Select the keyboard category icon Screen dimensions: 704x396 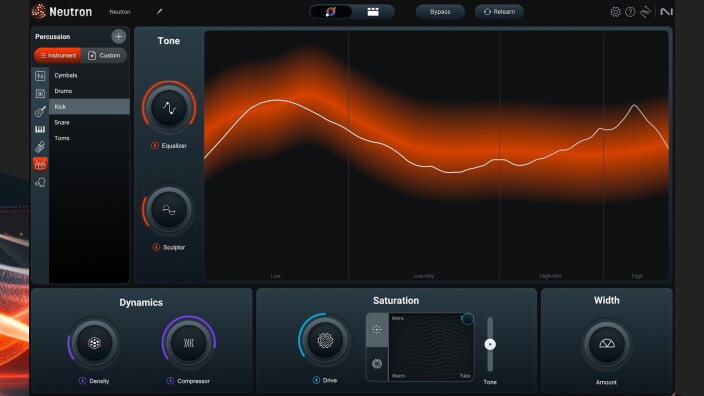tap(40, 129)
